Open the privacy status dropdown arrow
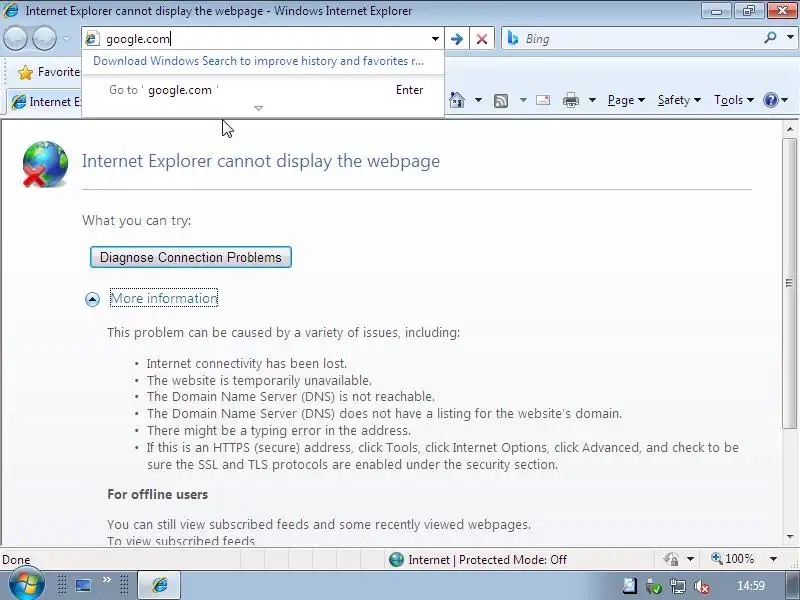The height and width of the screenshot is (600, 800). pyautogui.click(x=690, y=559)
